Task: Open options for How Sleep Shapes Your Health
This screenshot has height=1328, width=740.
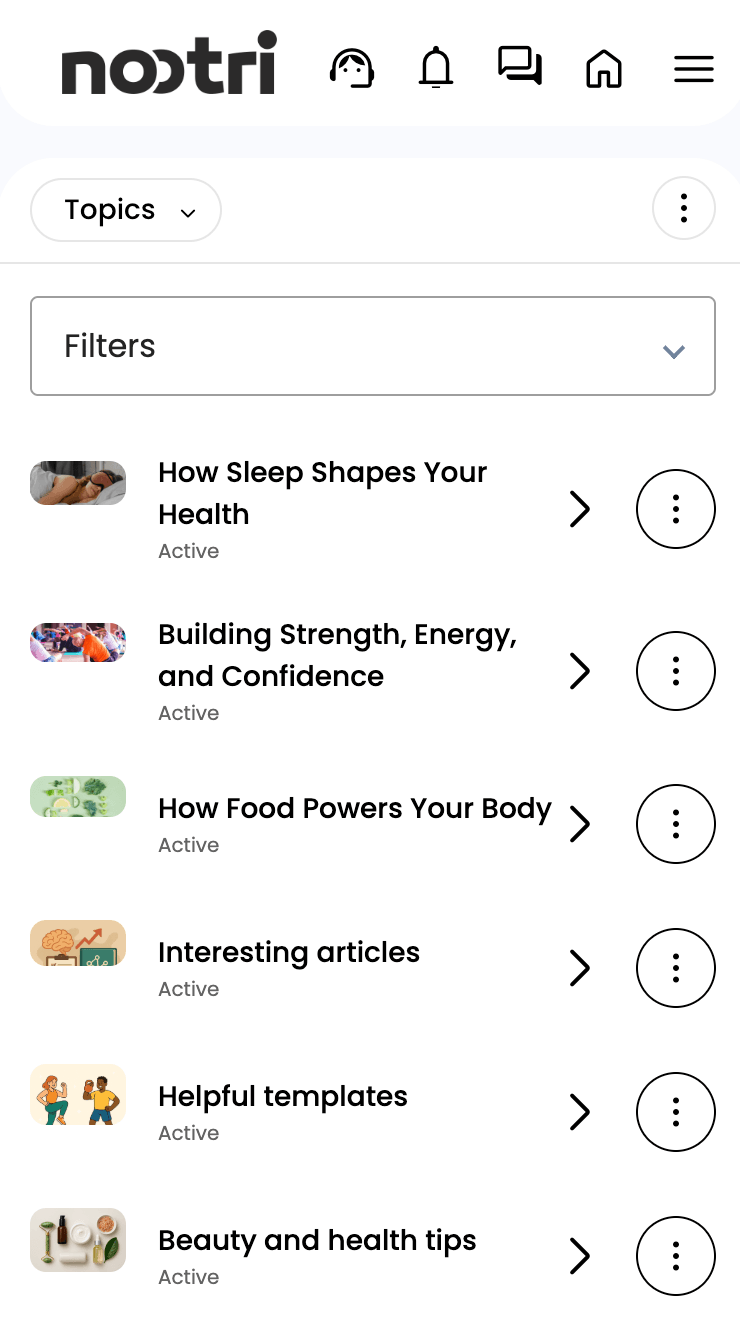Action: click(x=676, y=509)
